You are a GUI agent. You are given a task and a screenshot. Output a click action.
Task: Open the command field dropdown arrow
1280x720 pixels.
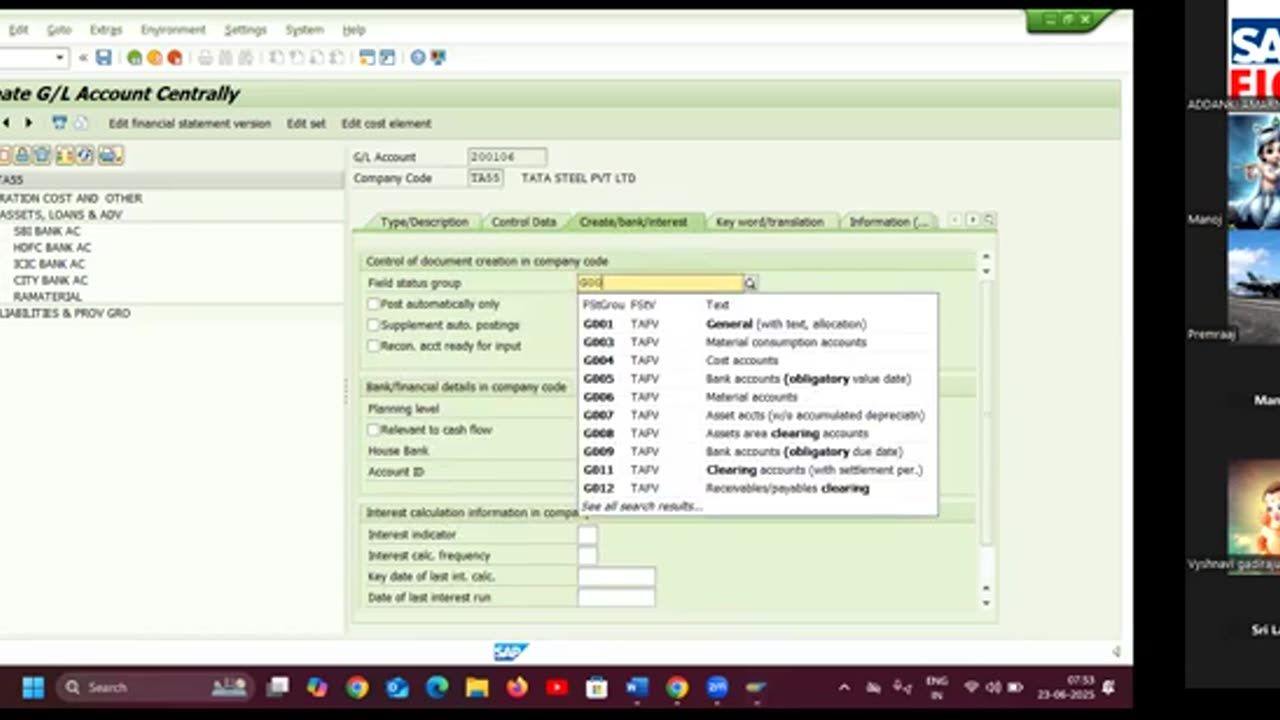coord(60,58)
